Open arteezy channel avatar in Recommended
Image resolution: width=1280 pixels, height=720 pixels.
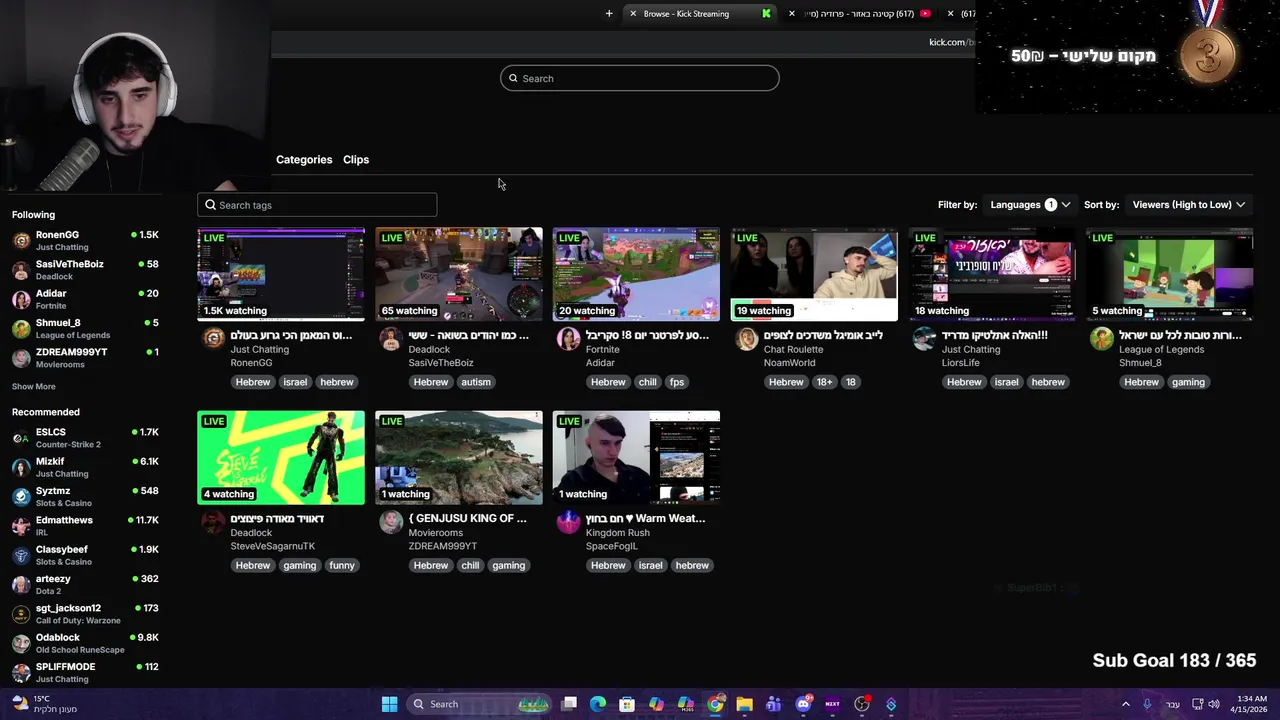21,585
